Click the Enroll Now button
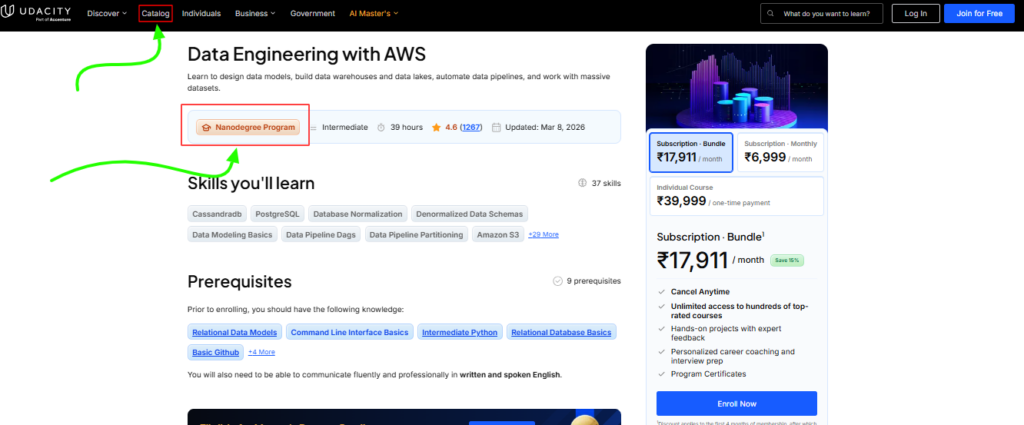Screen dimensions: 1024x425 (736, 403)
